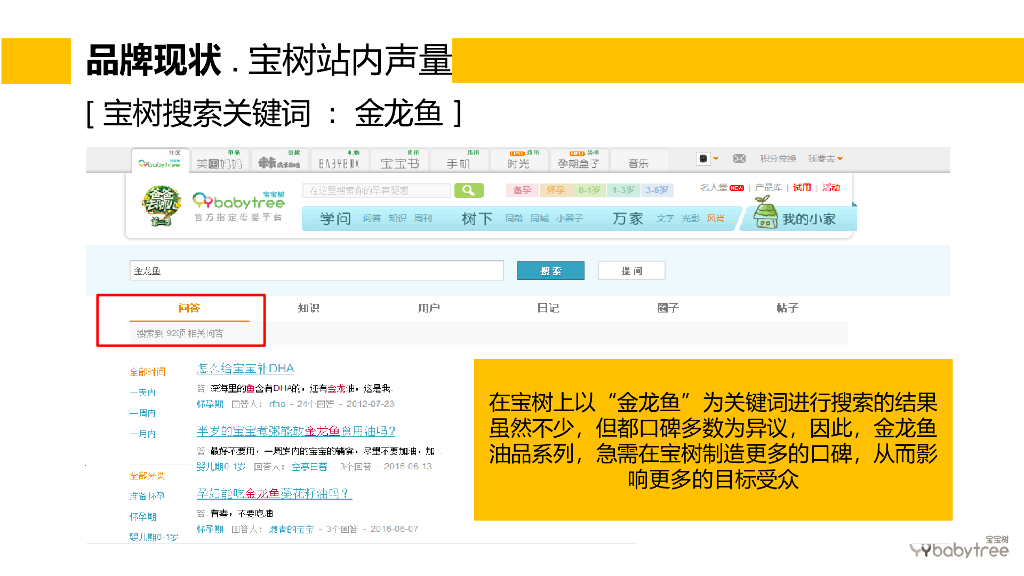
Task: Click the babytree 宝宝树 site logo
Action: point(238,206)
